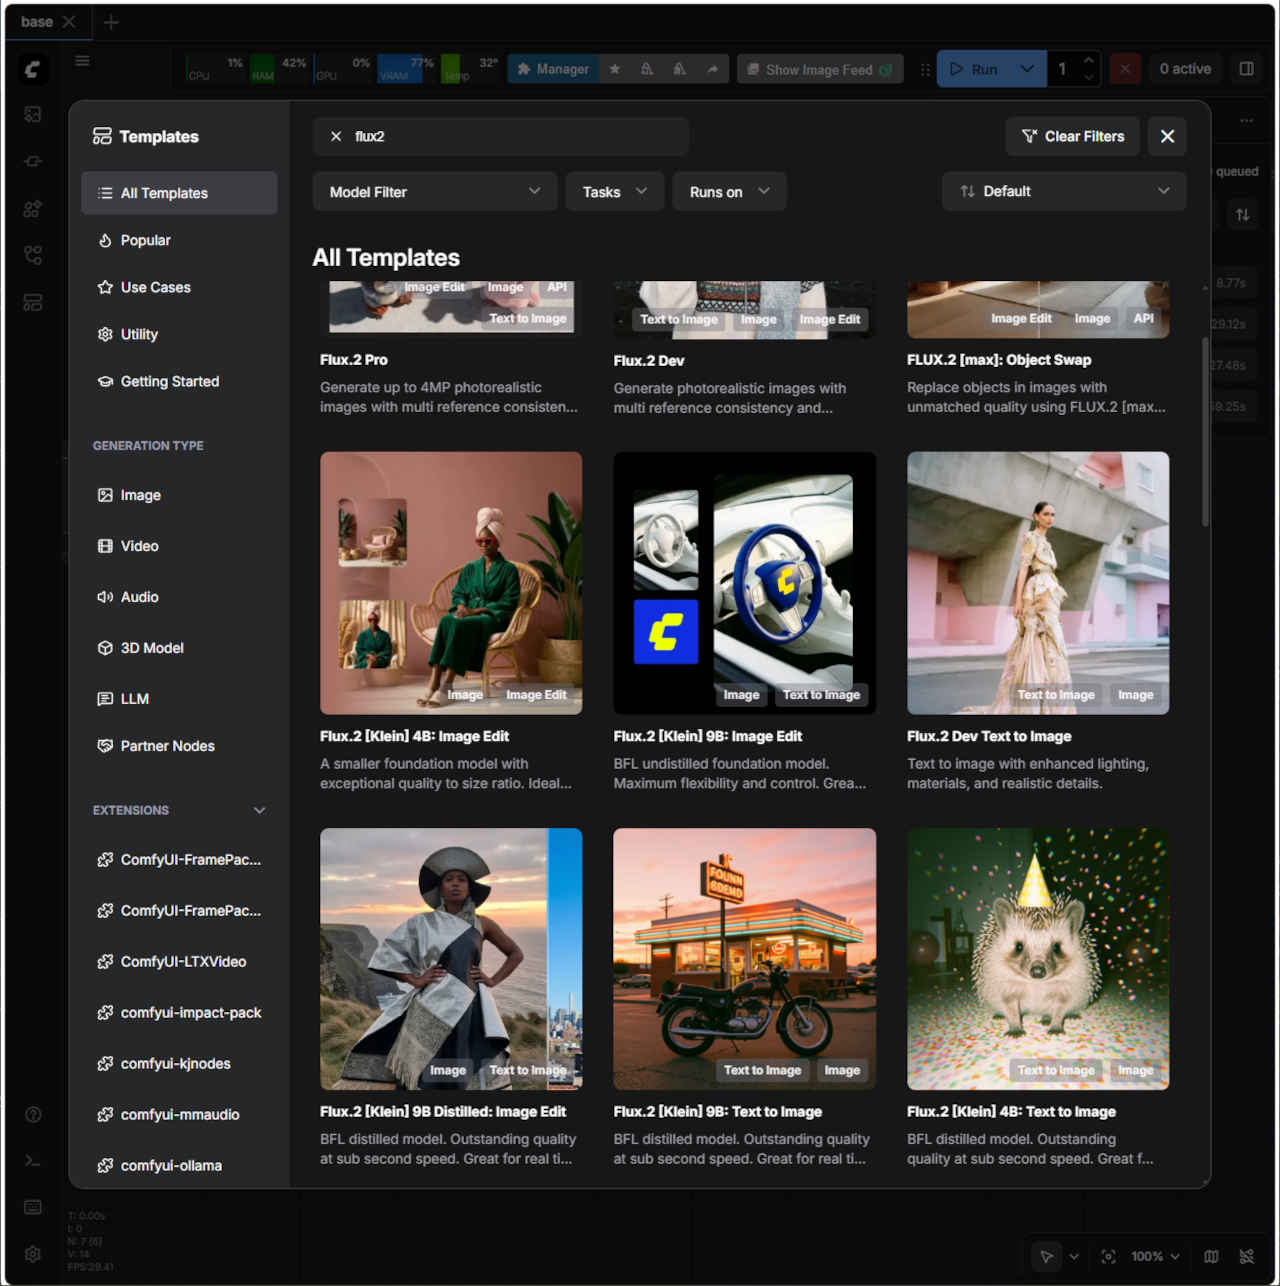
Task: Clear the flux2 search text with the X icon
Action: tap(336, 136)
